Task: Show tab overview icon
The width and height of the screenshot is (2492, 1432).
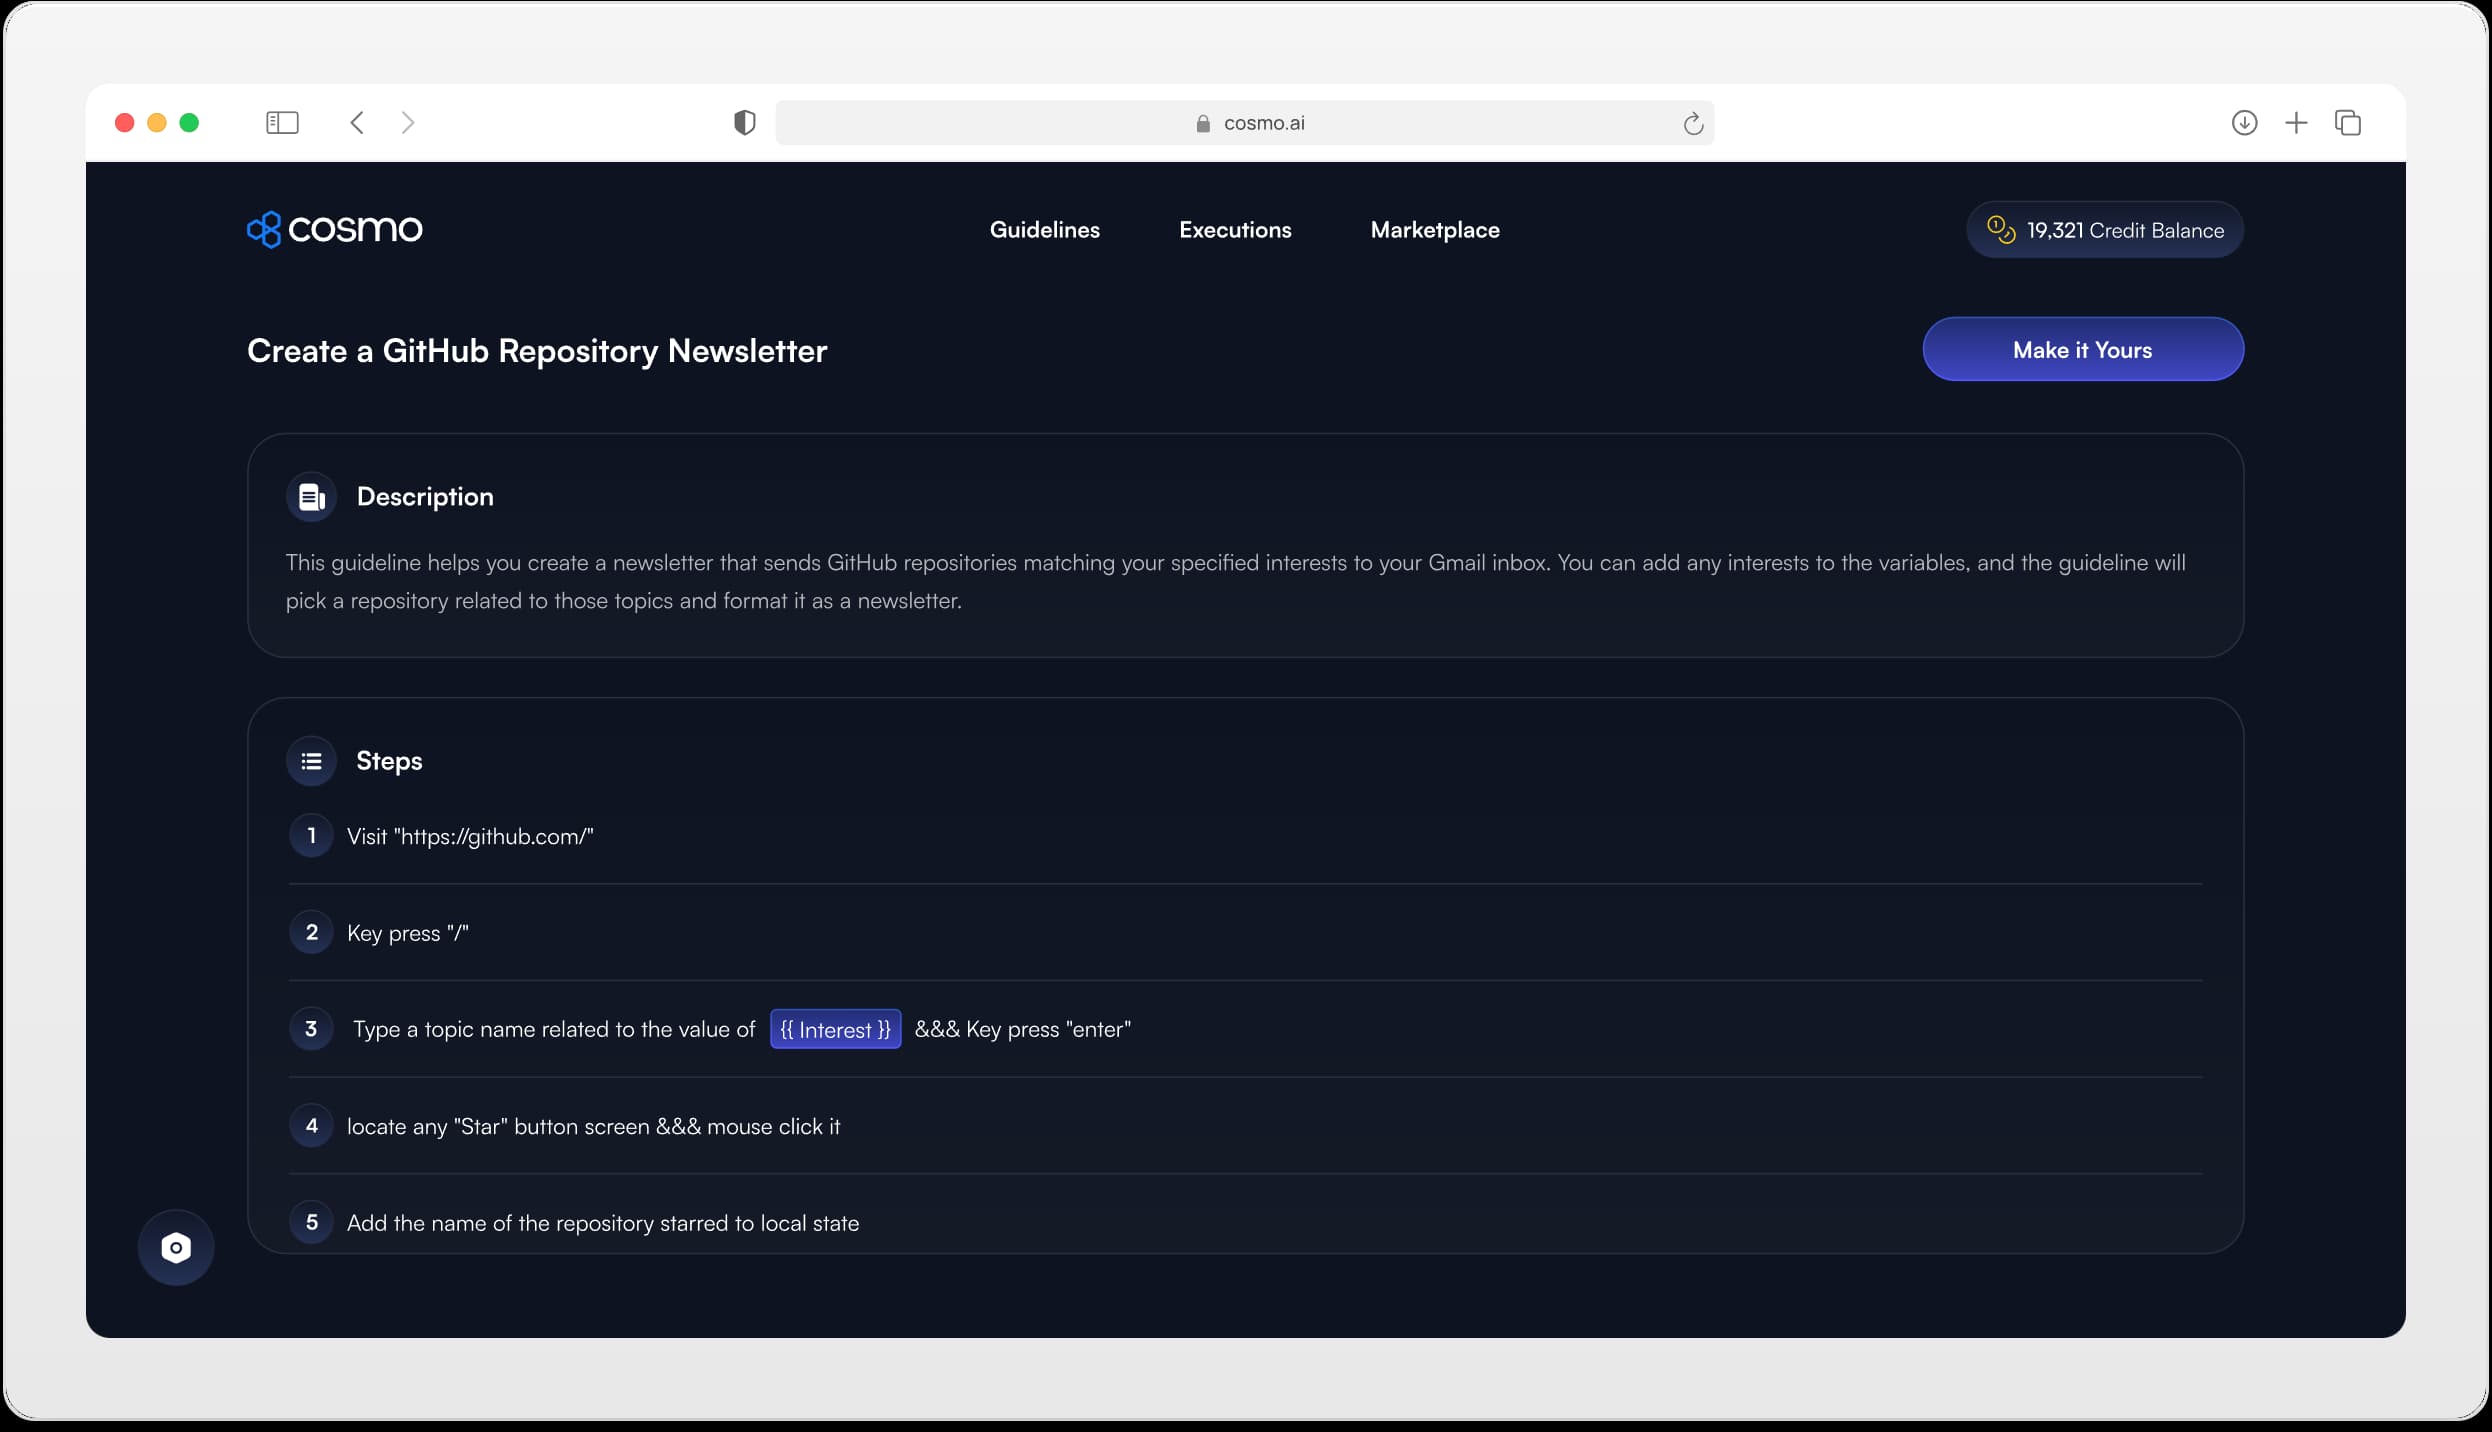Action: (x=2348, y=123)
